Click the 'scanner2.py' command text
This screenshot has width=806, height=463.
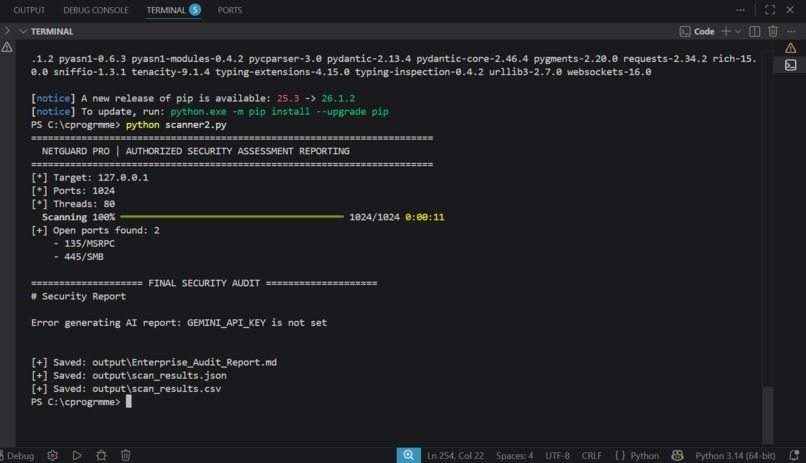(196, 125)
